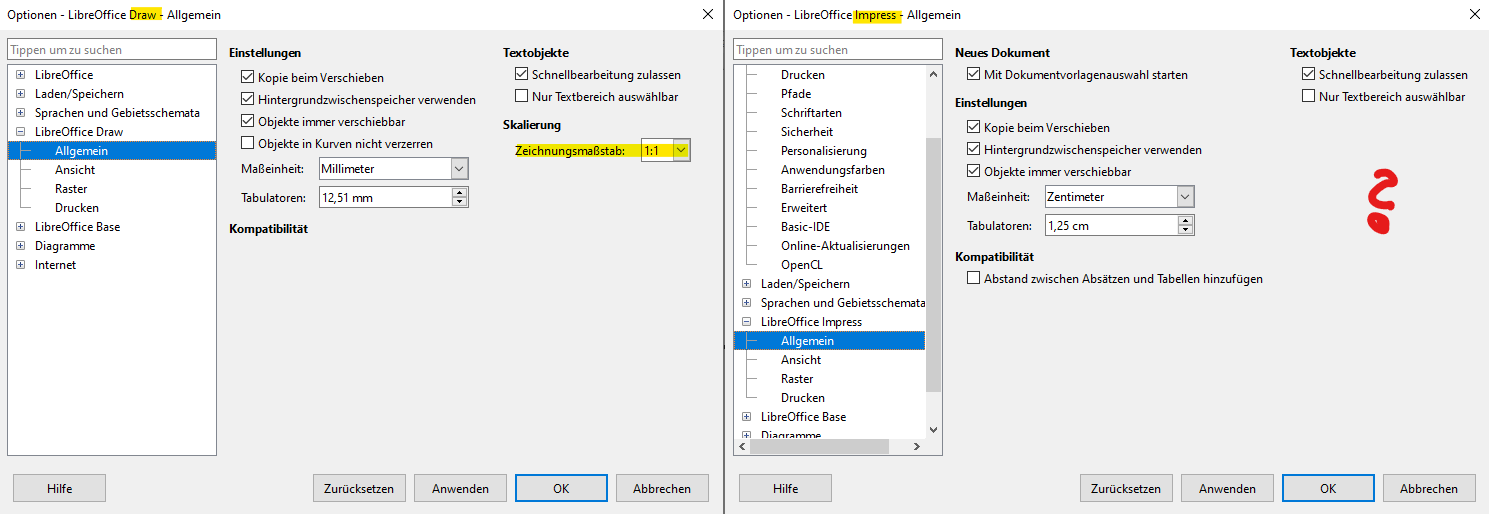The width and height of the screenshot is (1489, 514).
Task: Open Anwendungsfarben in Impress options tree
Action: click(x=833, y=170)
